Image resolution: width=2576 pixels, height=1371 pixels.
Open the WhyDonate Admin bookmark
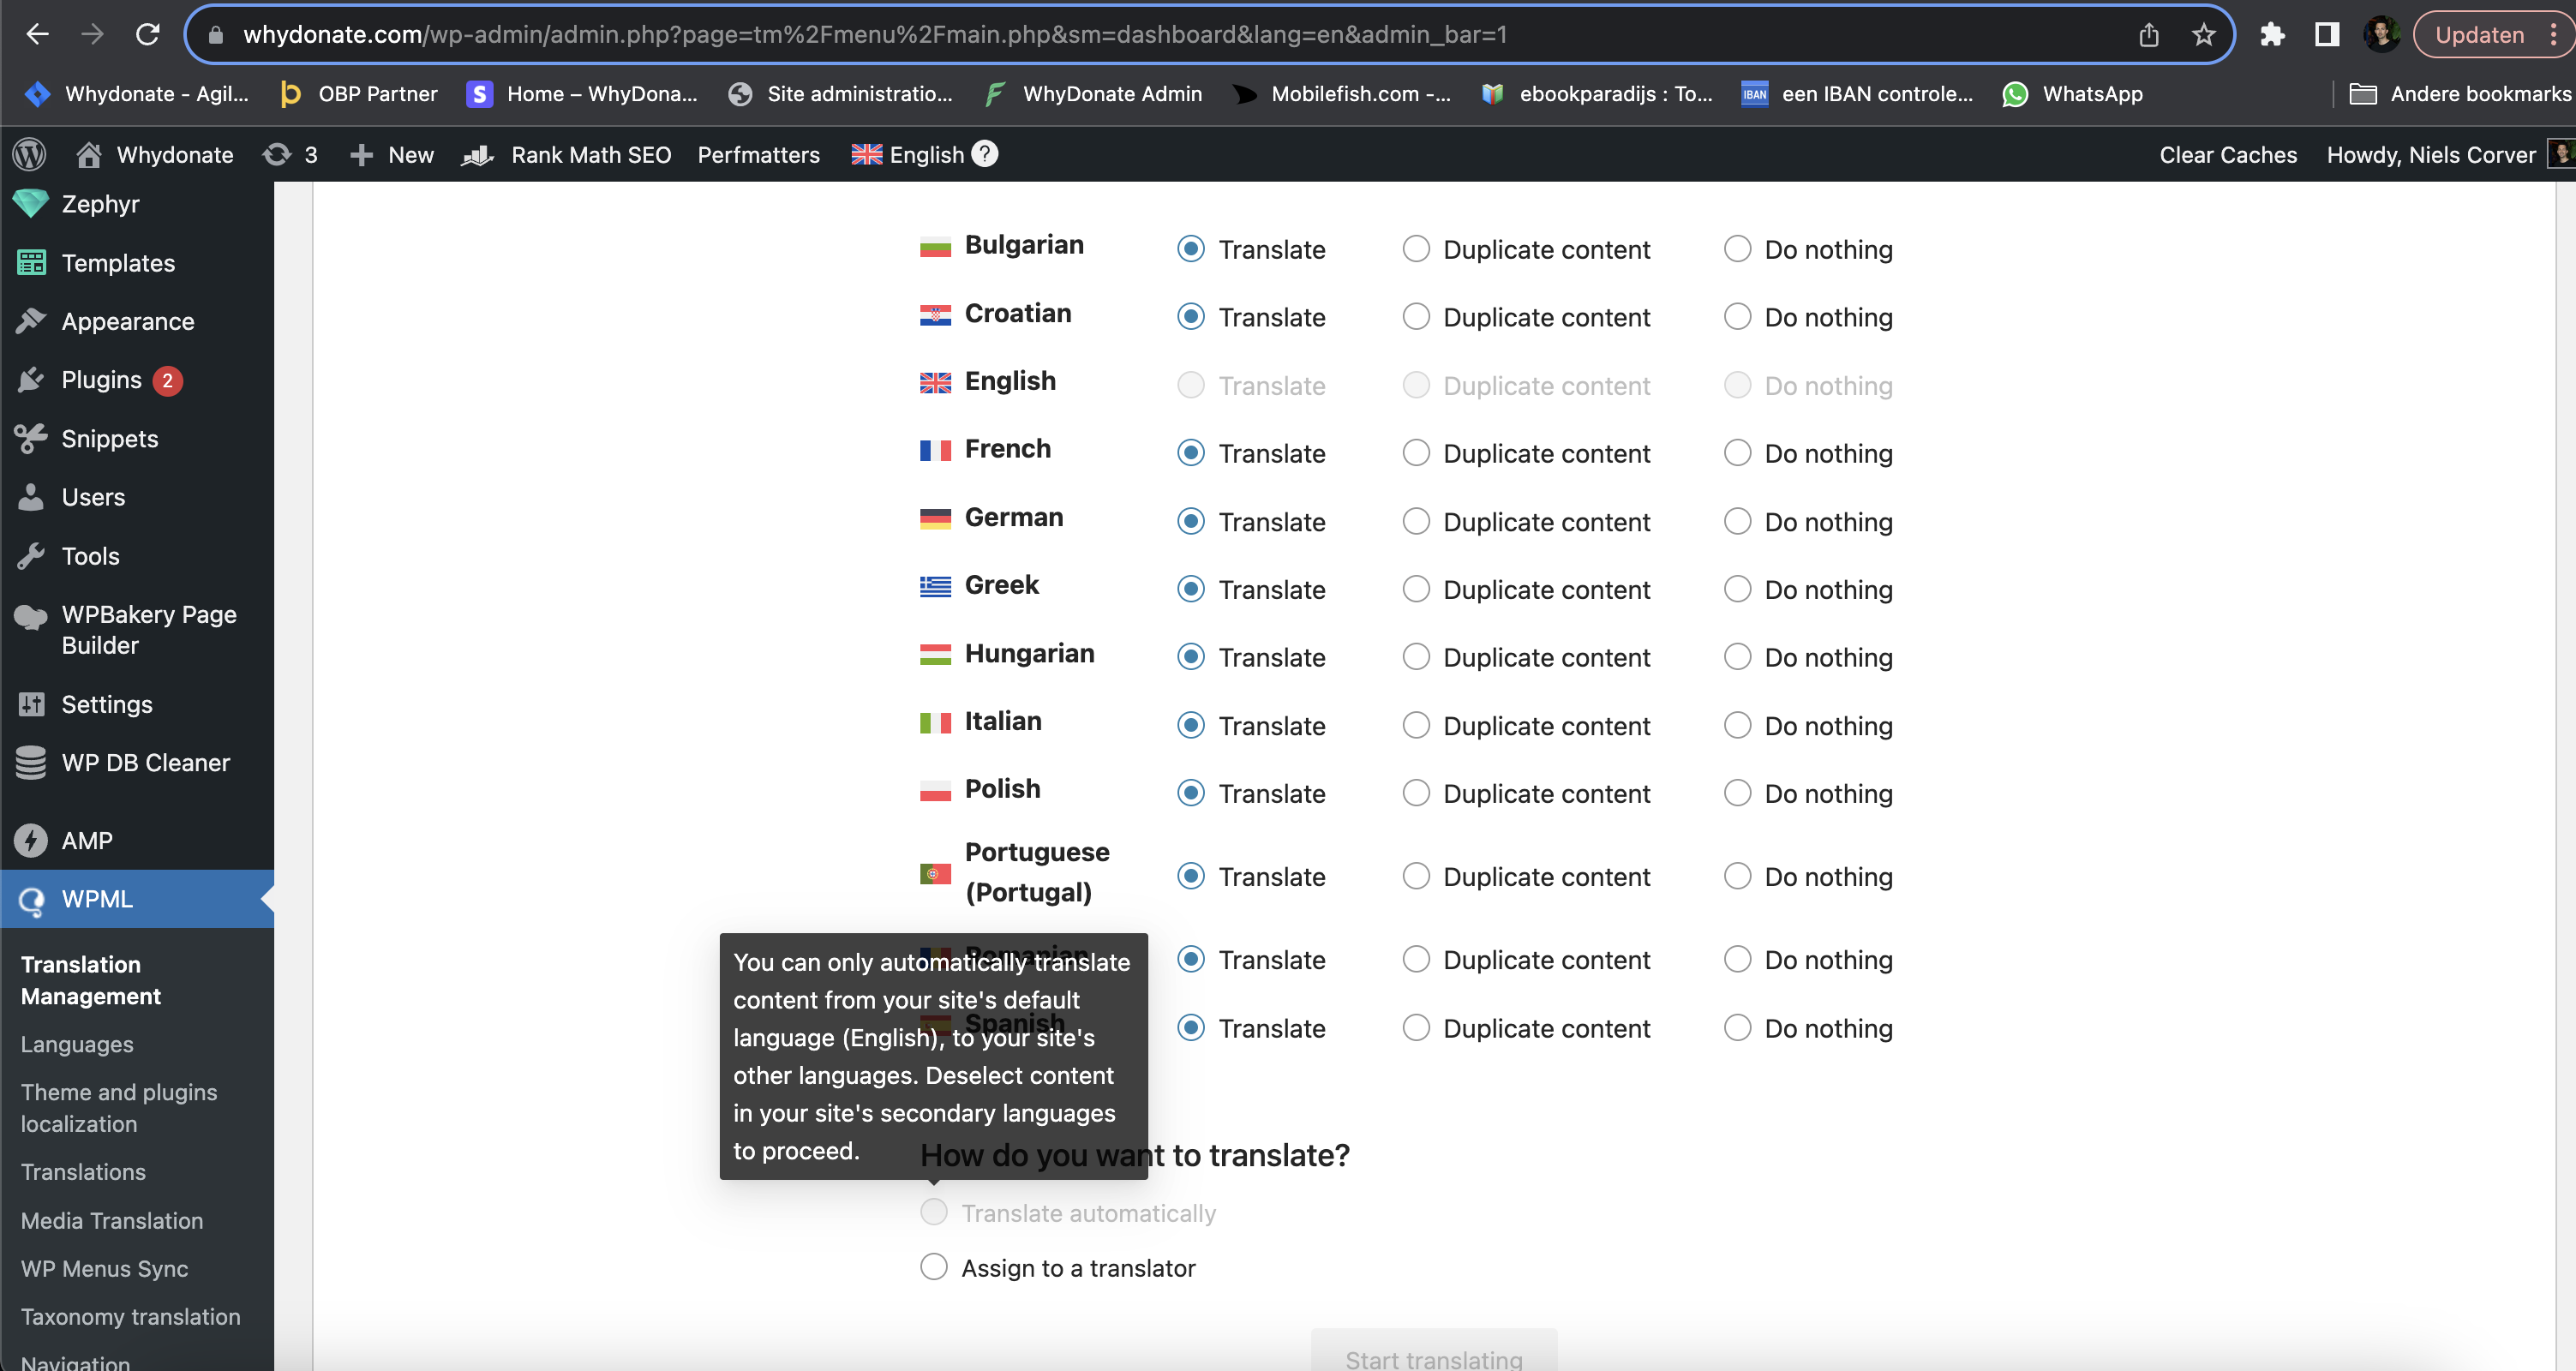1093,94
